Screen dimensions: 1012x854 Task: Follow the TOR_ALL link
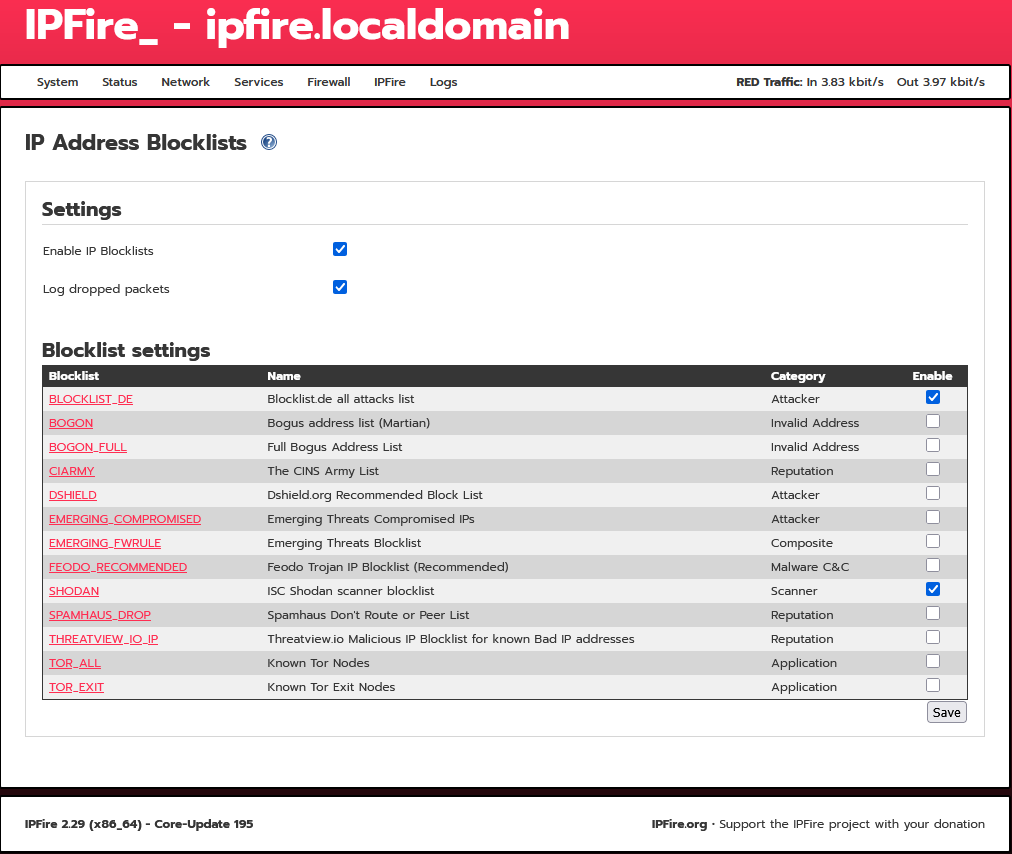(x=75, y=663)
